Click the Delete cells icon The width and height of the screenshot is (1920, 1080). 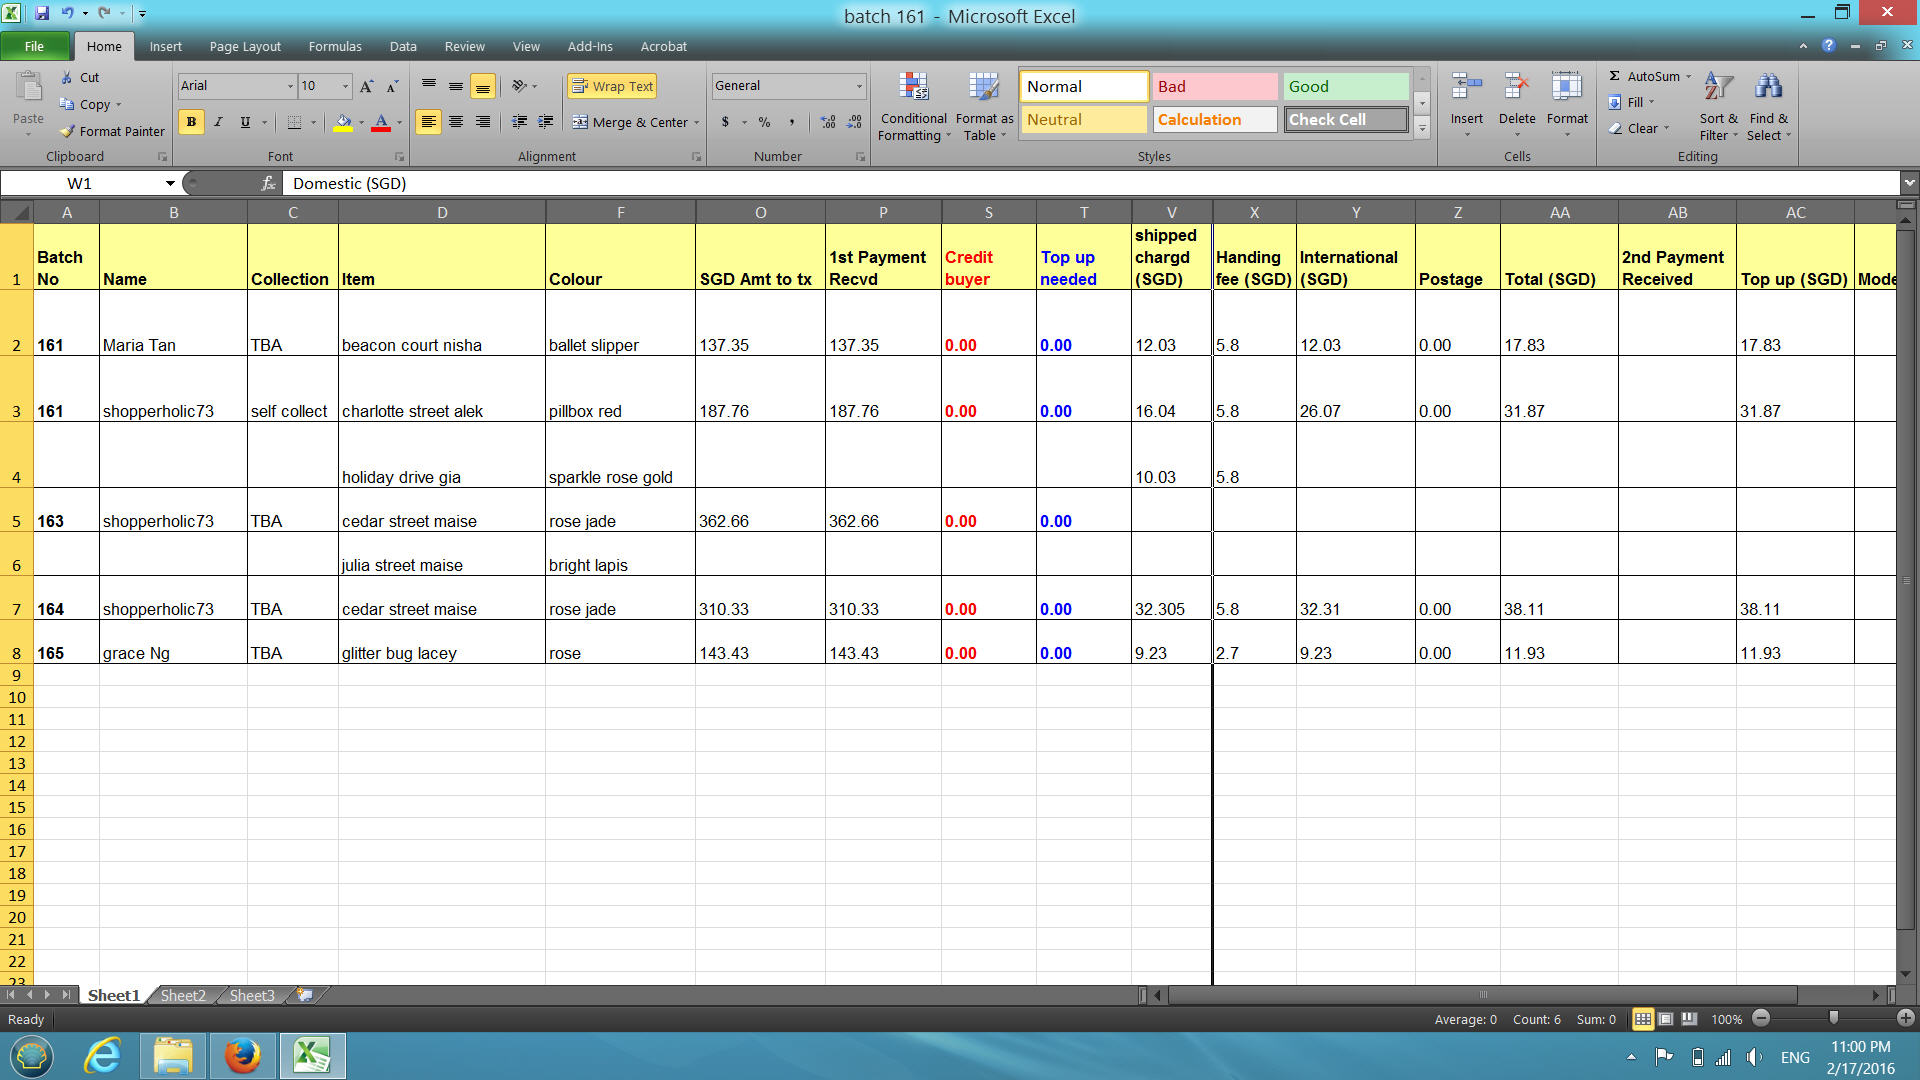click(1517, 88)
